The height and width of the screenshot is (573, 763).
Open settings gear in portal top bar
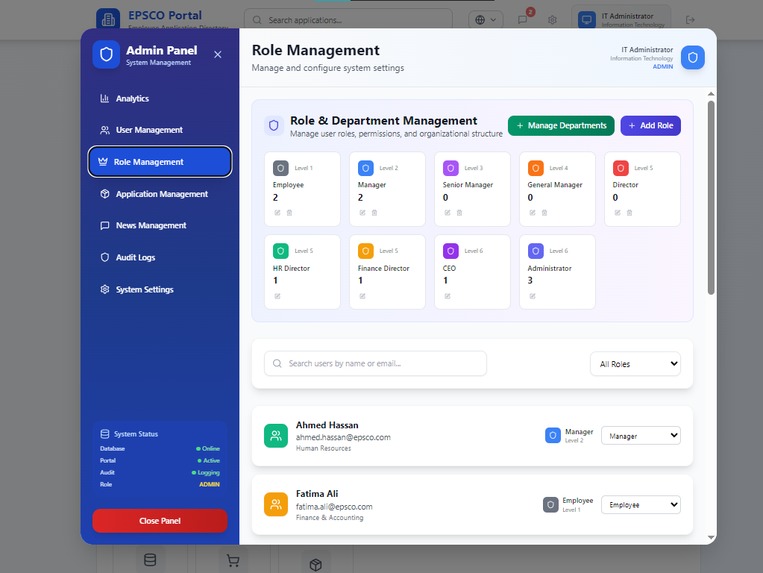click(552, 20)
